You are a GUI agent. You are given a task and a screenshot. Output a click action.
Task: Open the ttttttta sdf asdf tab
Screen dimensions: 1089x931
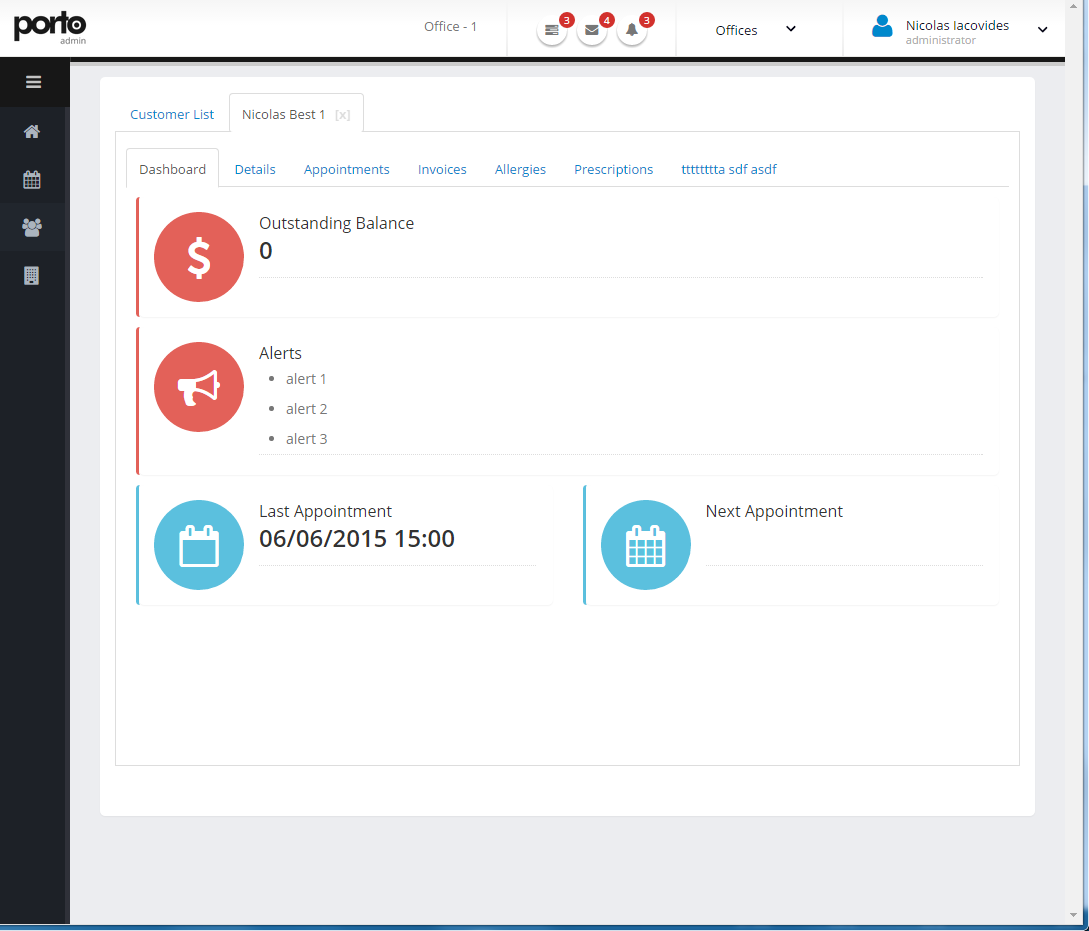[729, 169]
